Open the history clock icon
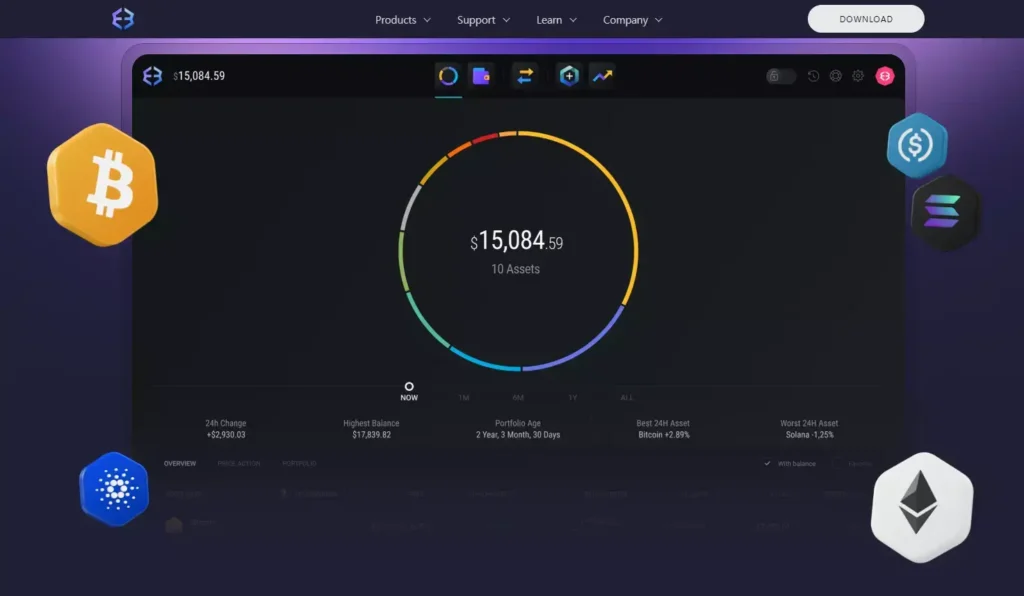The image size is (1024, 596). (813, 76)
